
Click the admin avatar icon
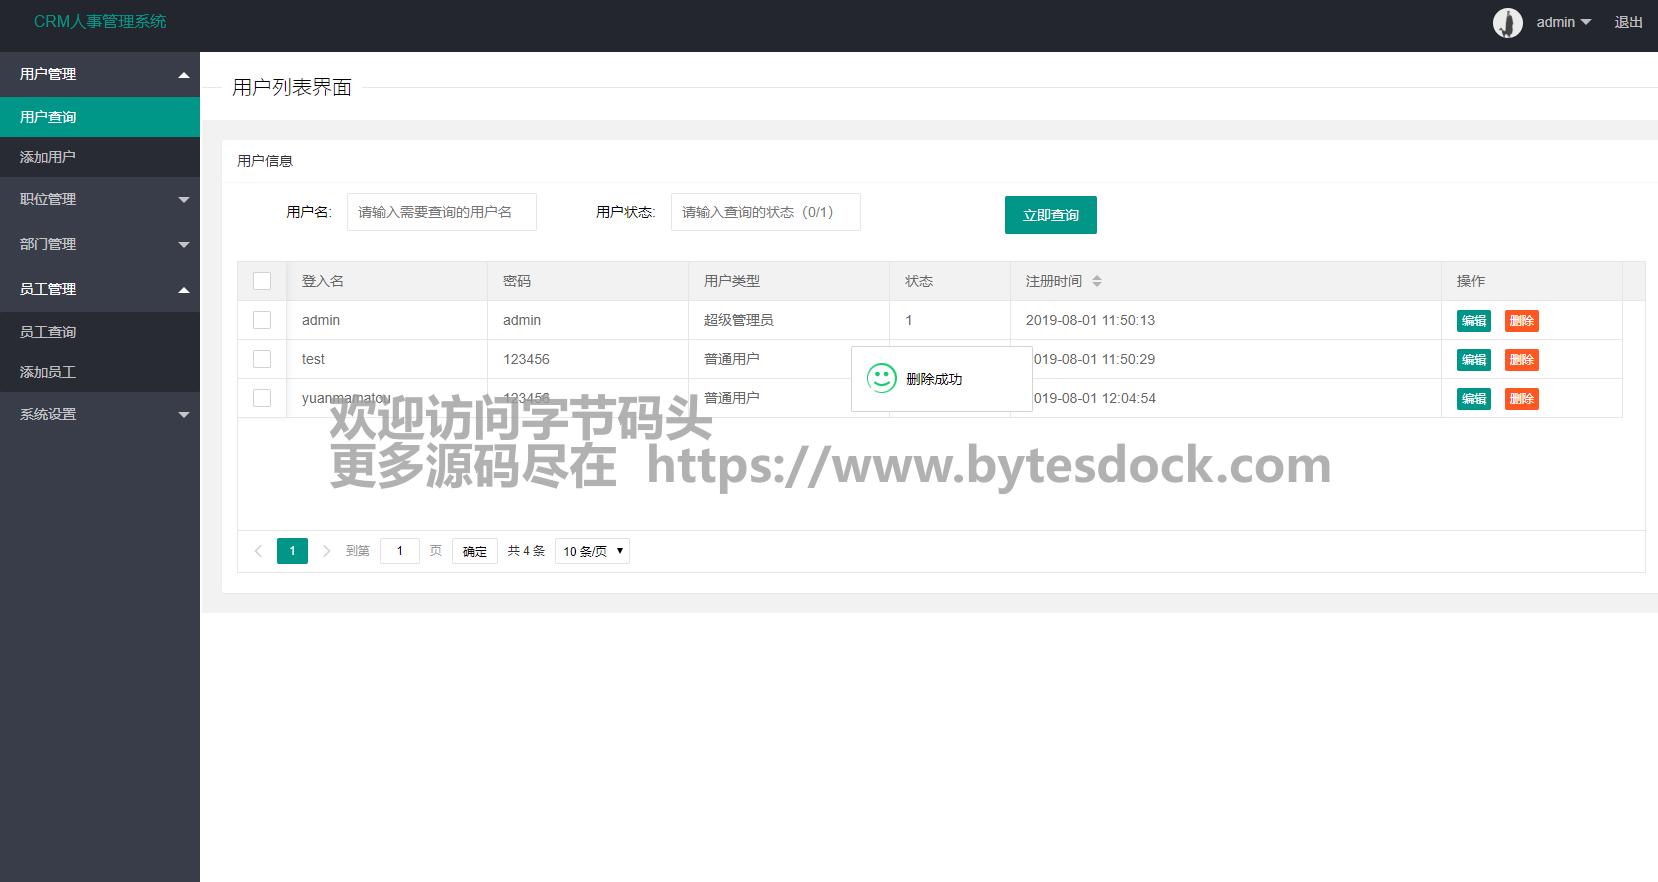tap(1507, 22)
